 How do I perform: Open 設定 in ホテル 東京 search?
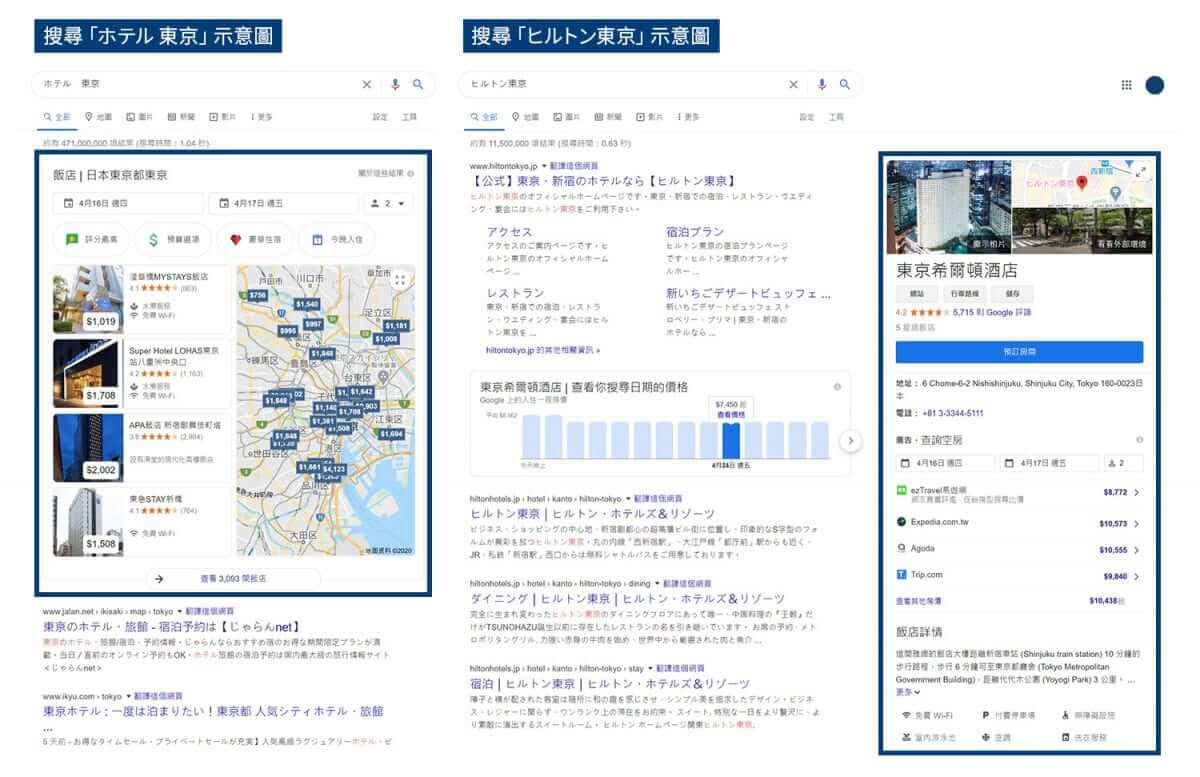click(x=380, y=117)
